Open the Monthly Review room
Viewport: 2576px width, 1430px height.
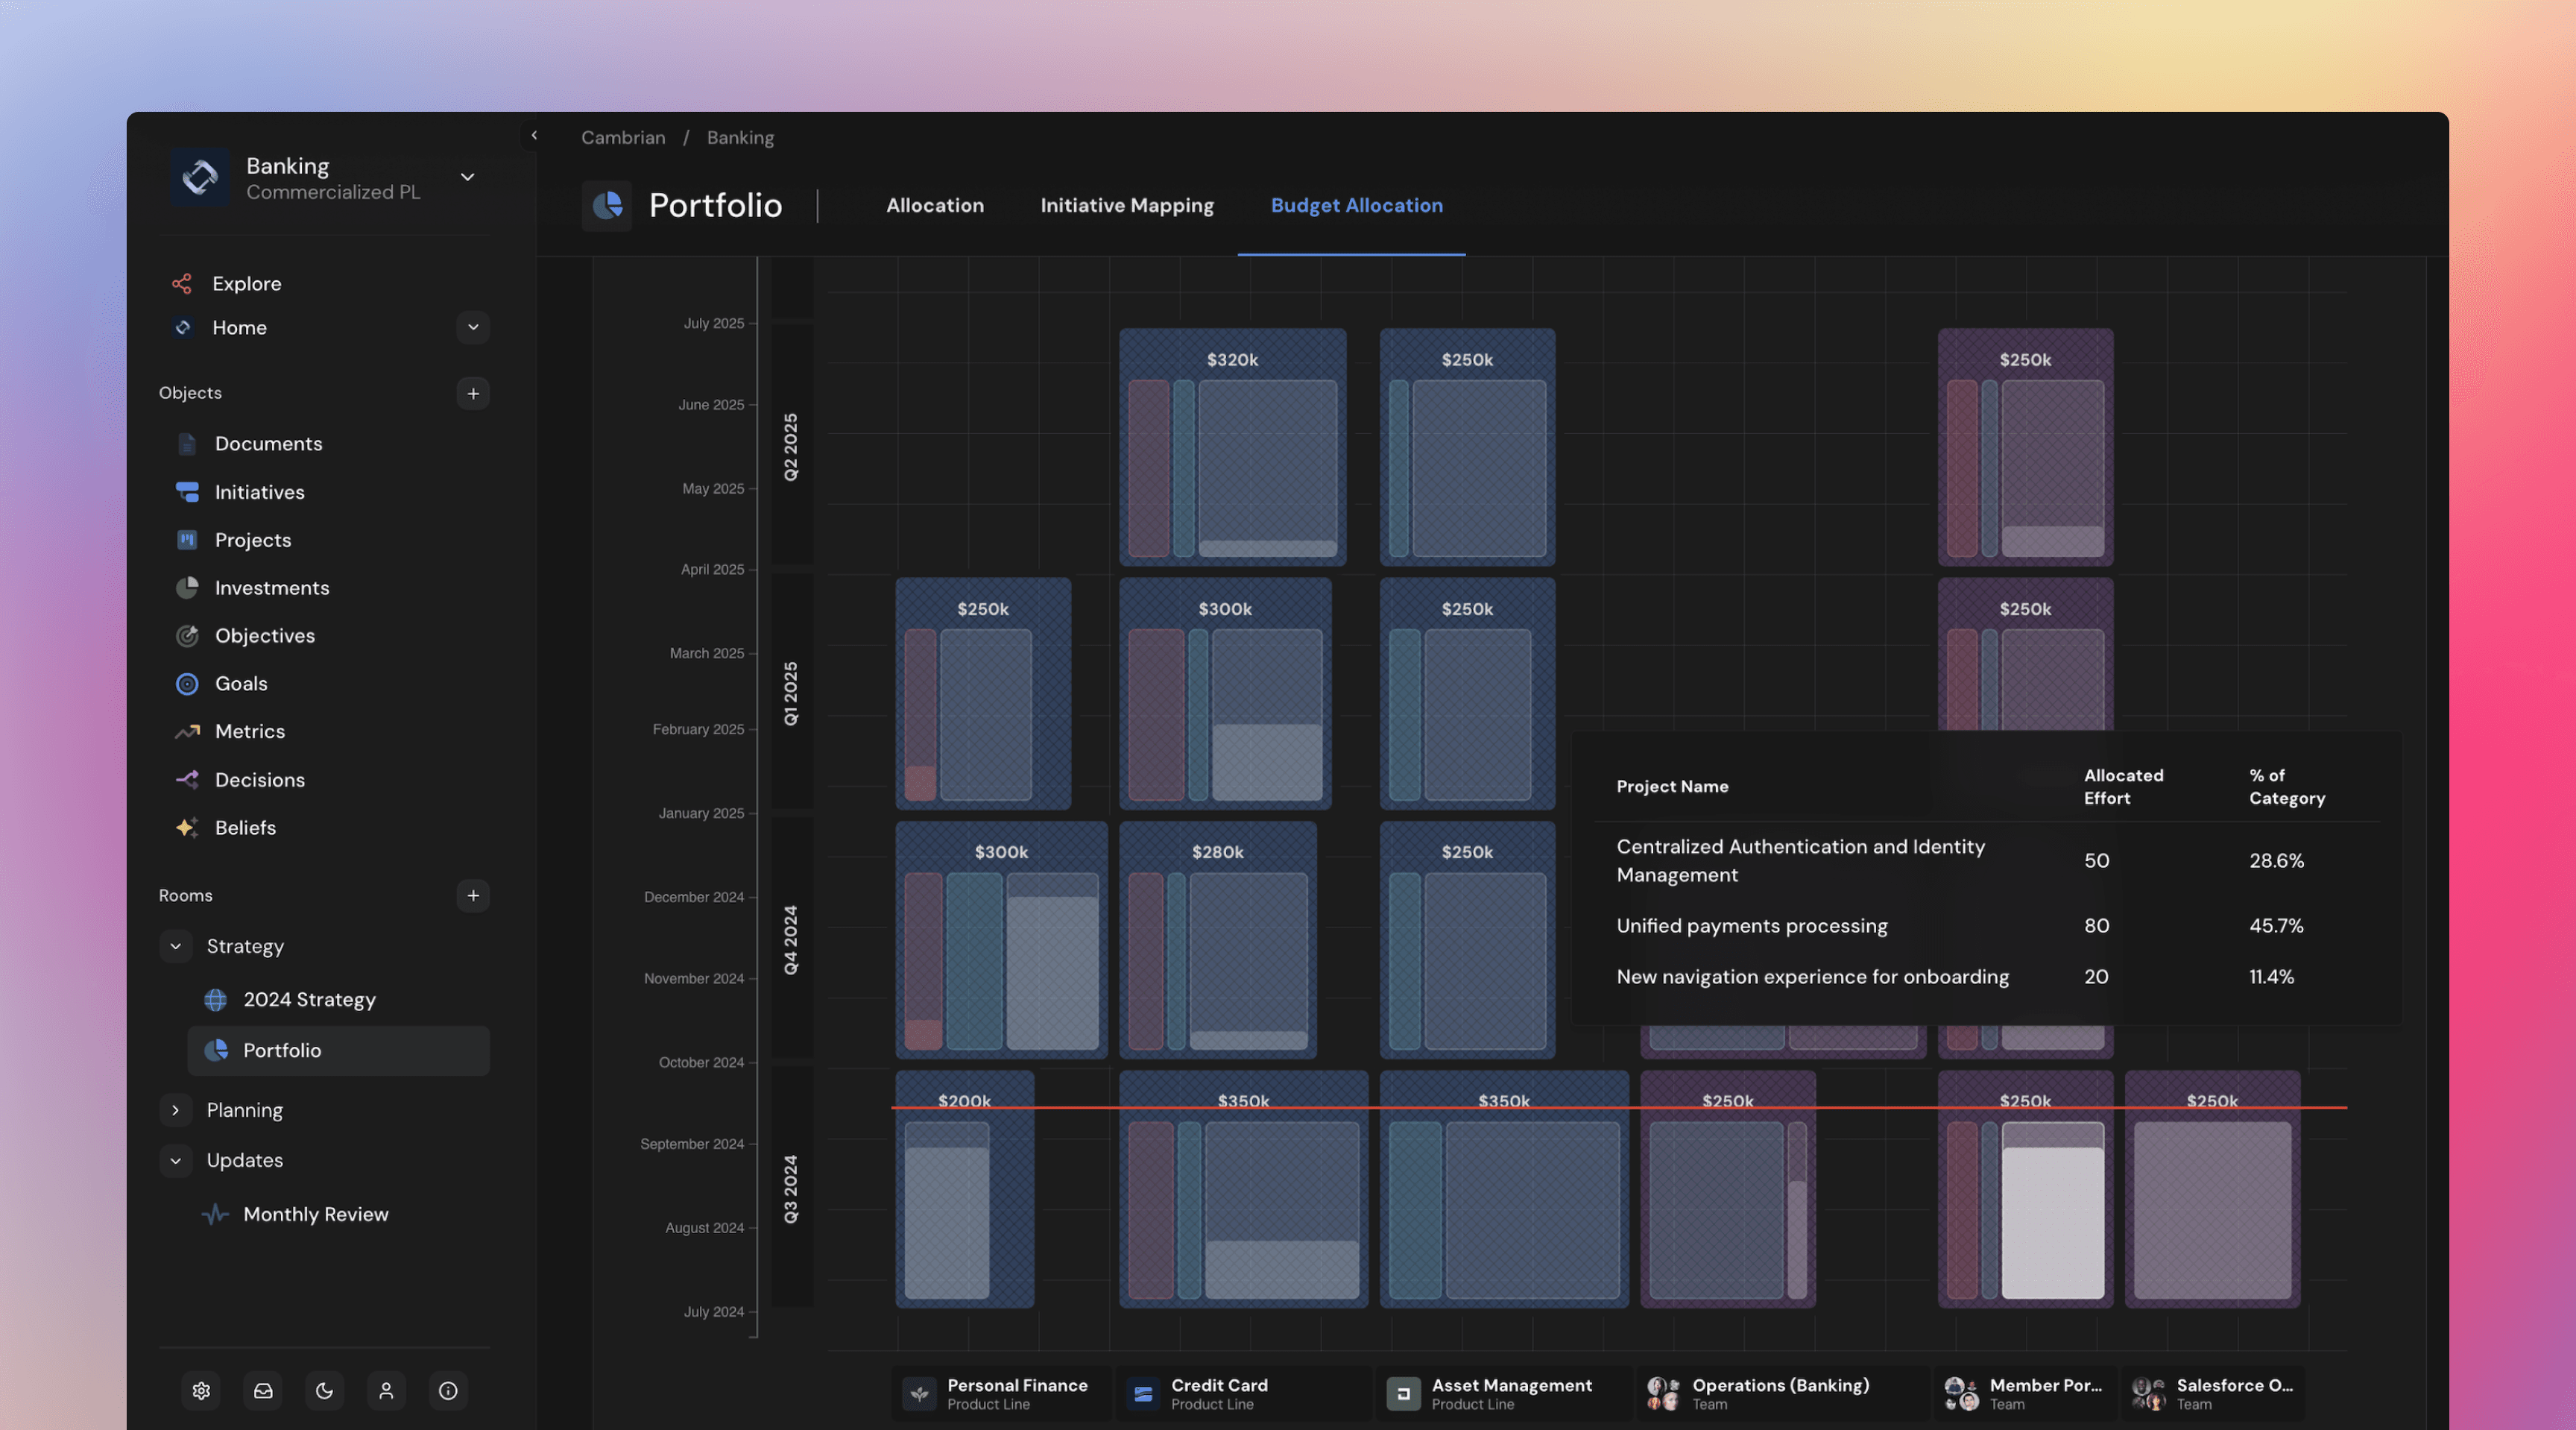coord(315,1214)
